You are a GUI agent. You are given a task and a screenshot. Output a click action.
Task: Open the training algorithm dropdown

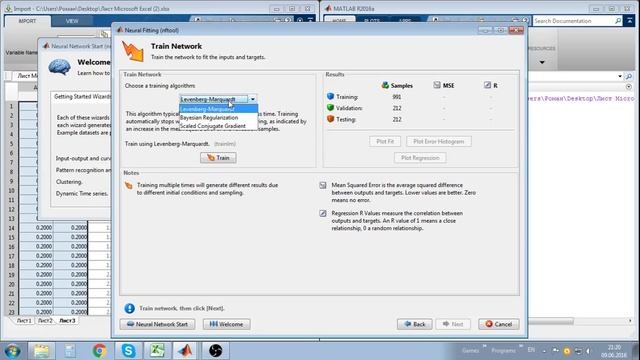(253, 99)
